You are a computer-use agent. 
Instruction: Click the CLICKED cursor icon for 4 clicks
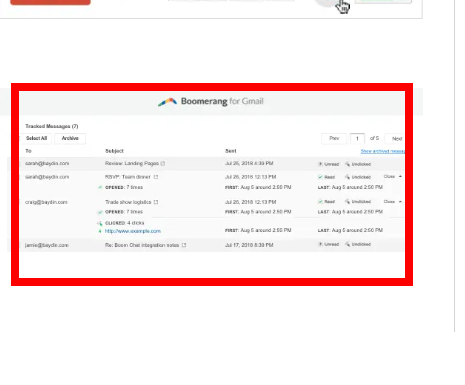(100, 223)
